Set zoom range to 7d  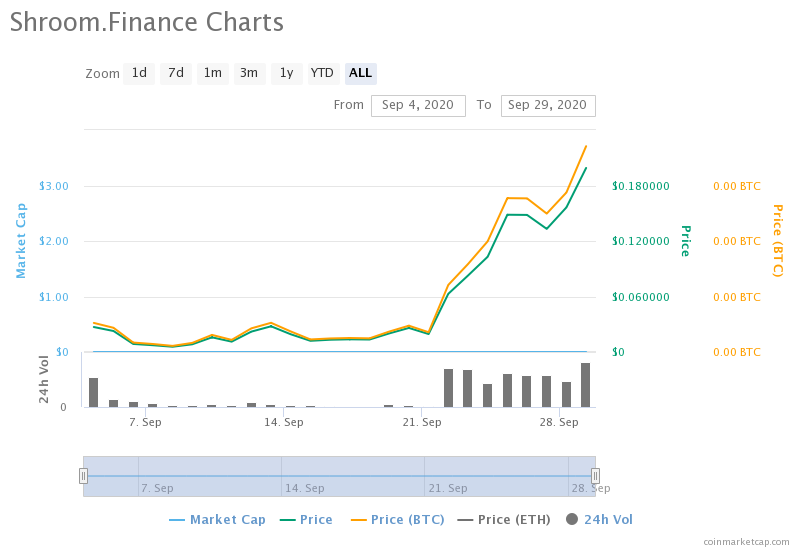point(176,73)
